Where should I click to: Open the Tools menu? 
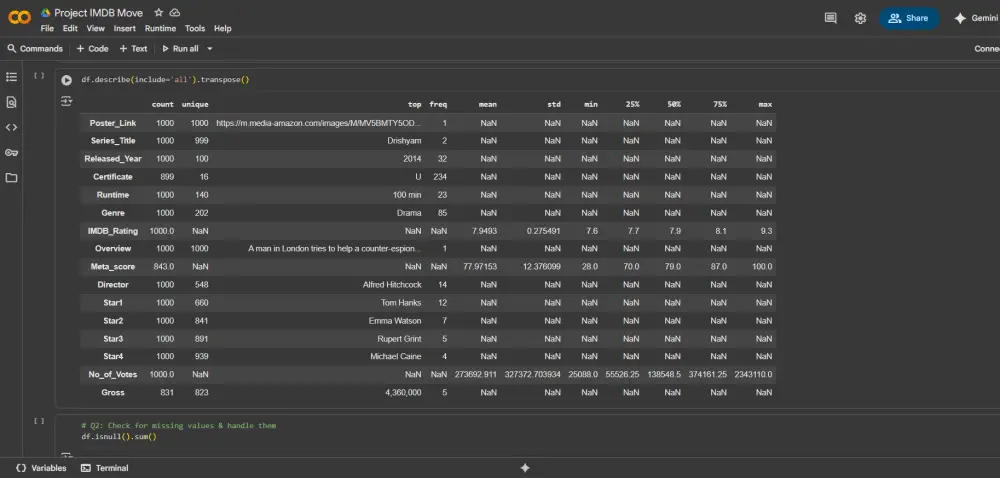click(195, 28)
